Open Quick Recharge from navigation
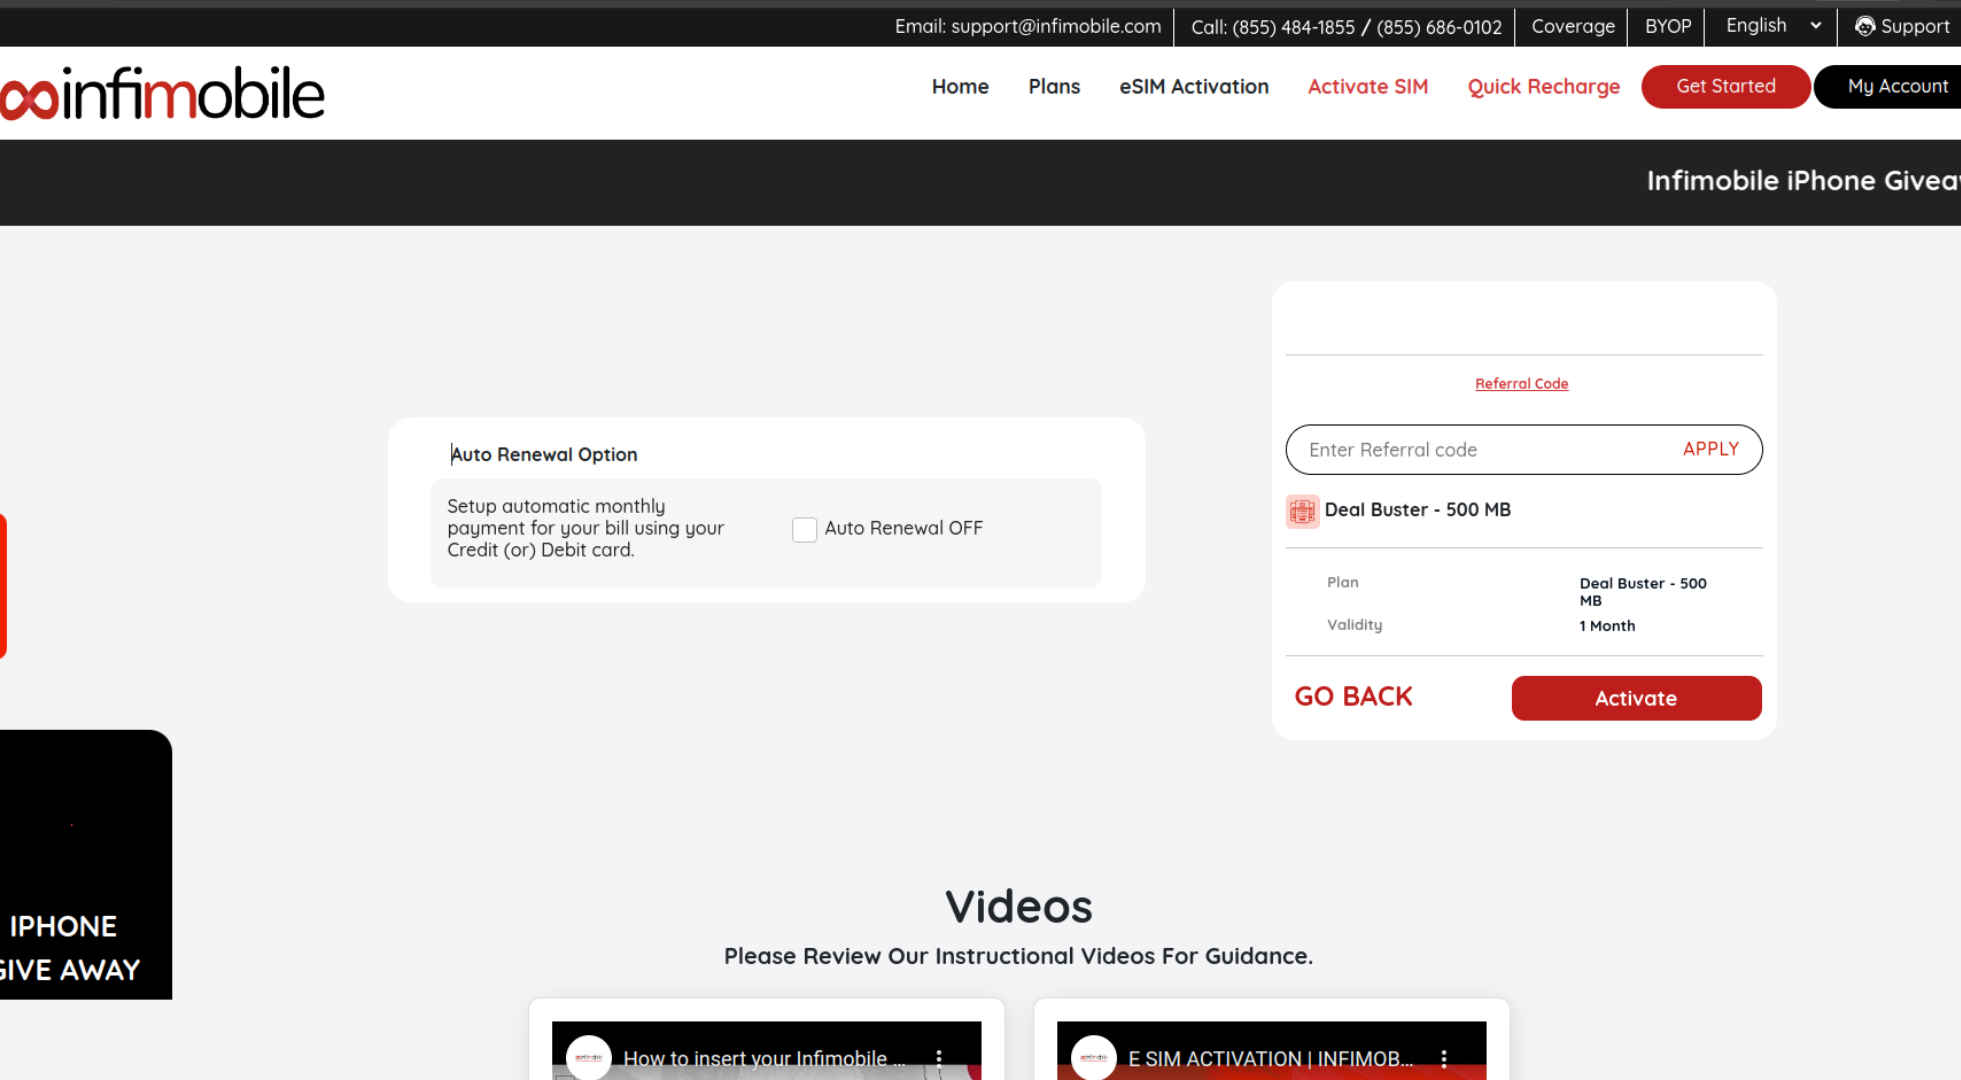 point(1543,87)
